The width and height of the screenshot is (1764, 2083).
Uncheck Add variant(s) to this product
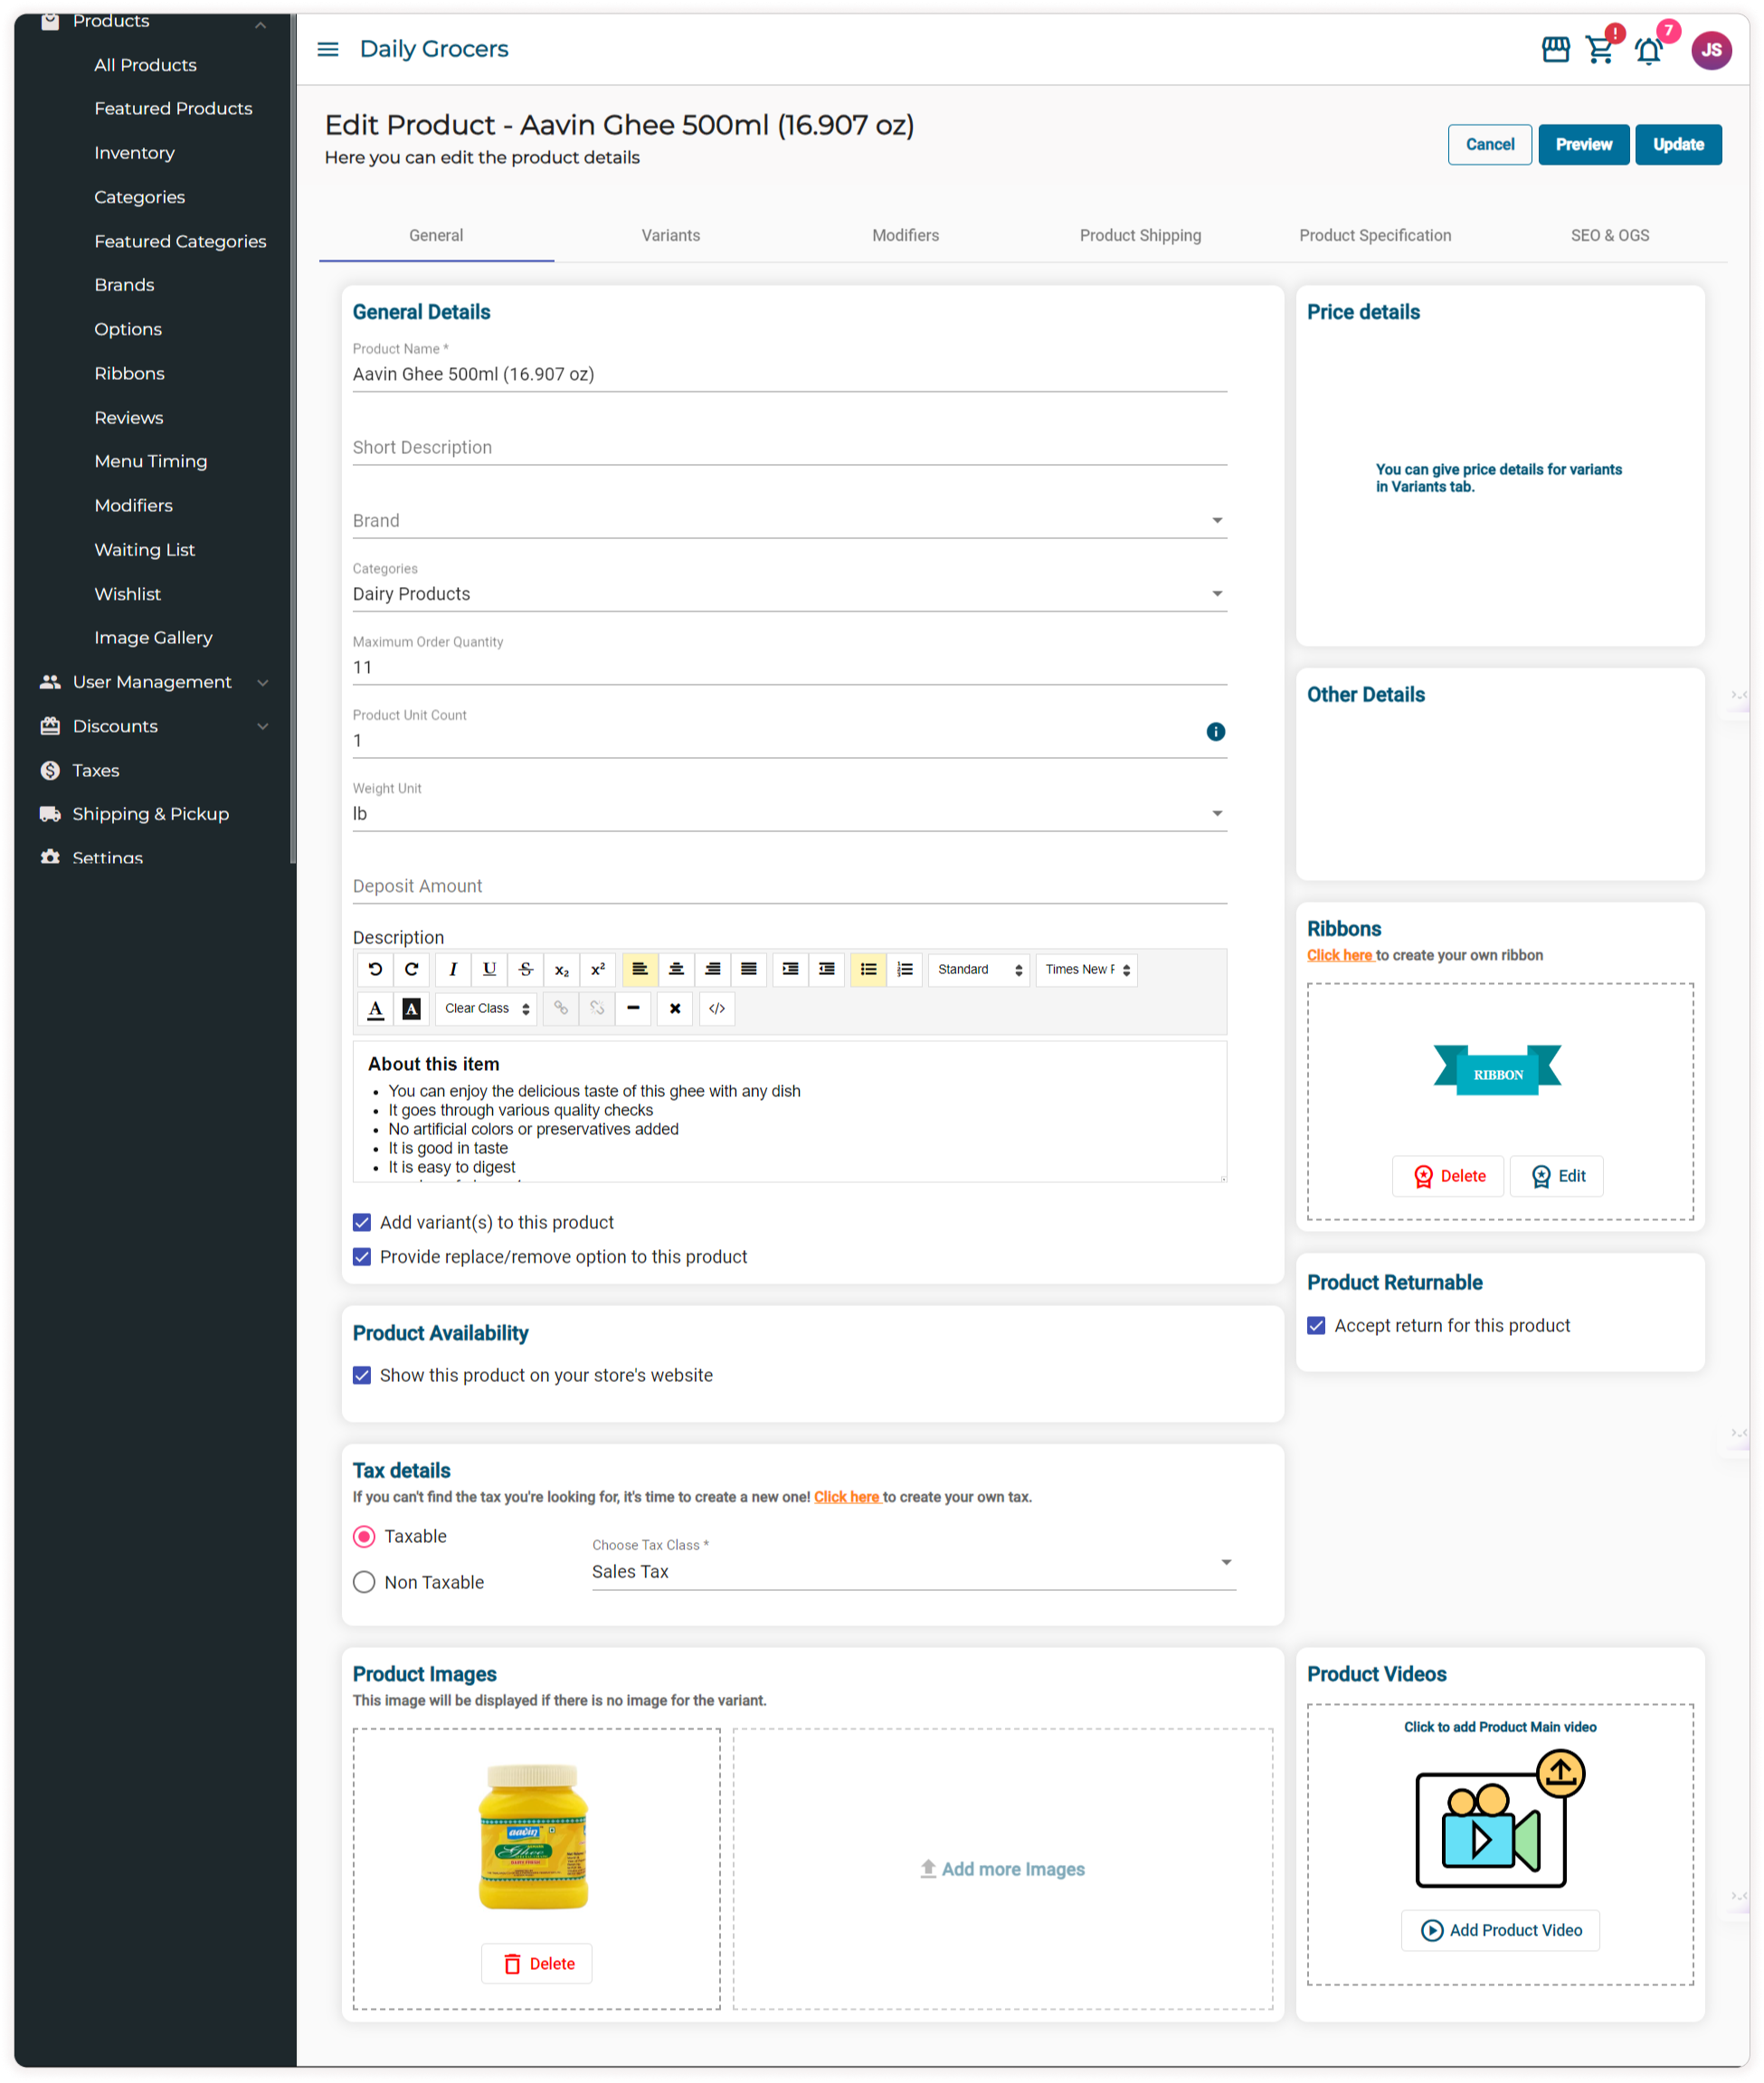pos(362,1222)
